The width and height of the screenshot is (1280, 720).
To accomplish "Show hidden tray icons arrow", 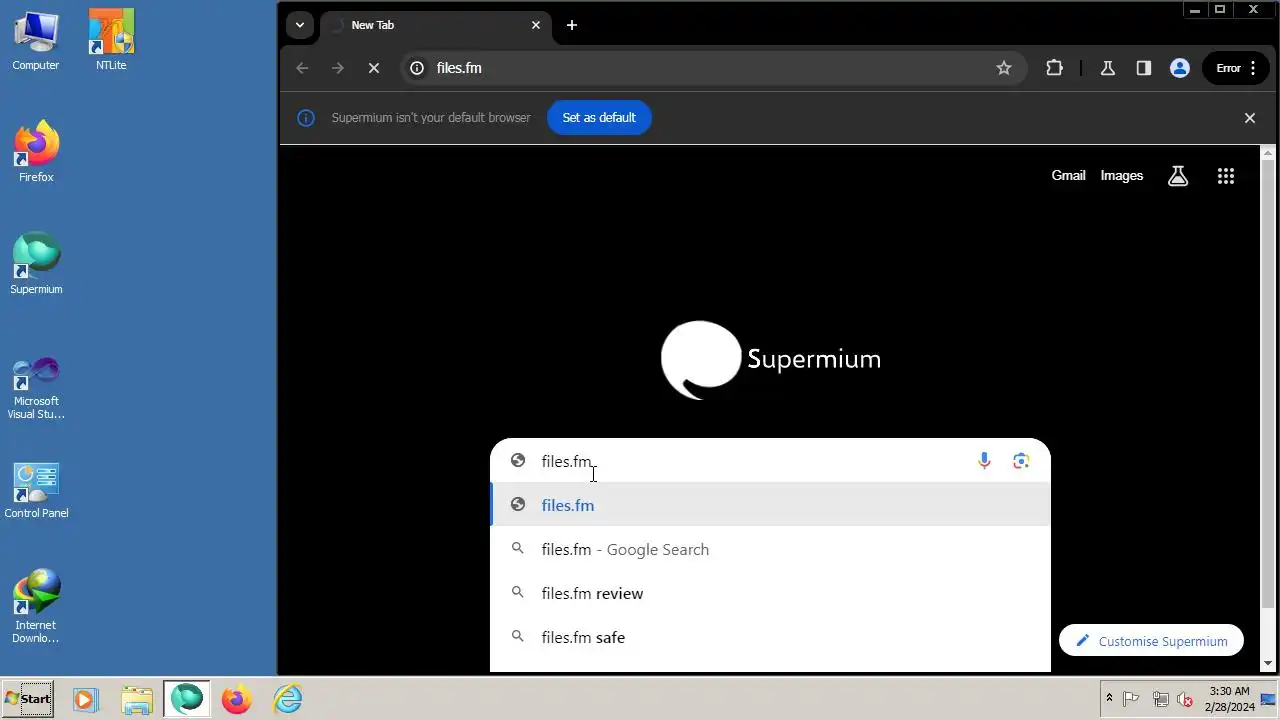I will tap(1109, 699).
